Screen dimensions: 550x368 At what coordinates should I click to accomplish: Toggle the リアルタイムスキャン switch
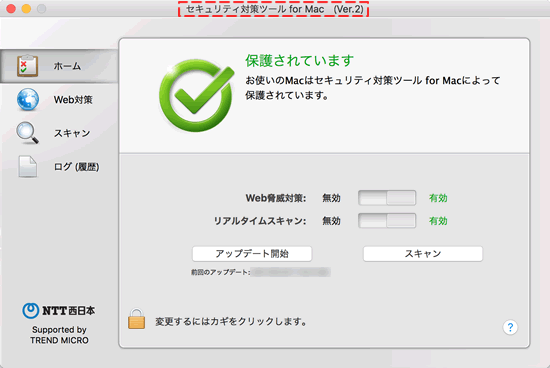[x=387, y=221]
